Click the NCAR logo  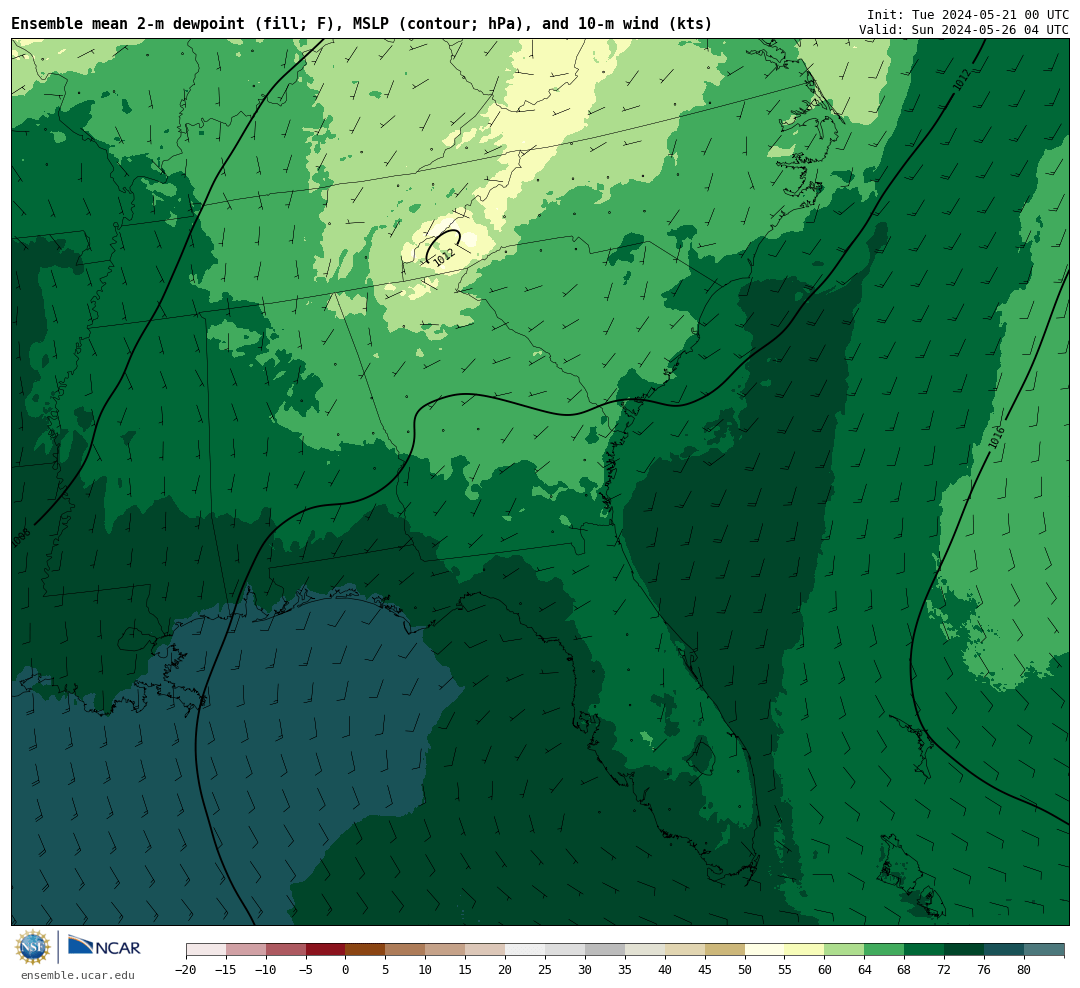[x=104, y=947]
